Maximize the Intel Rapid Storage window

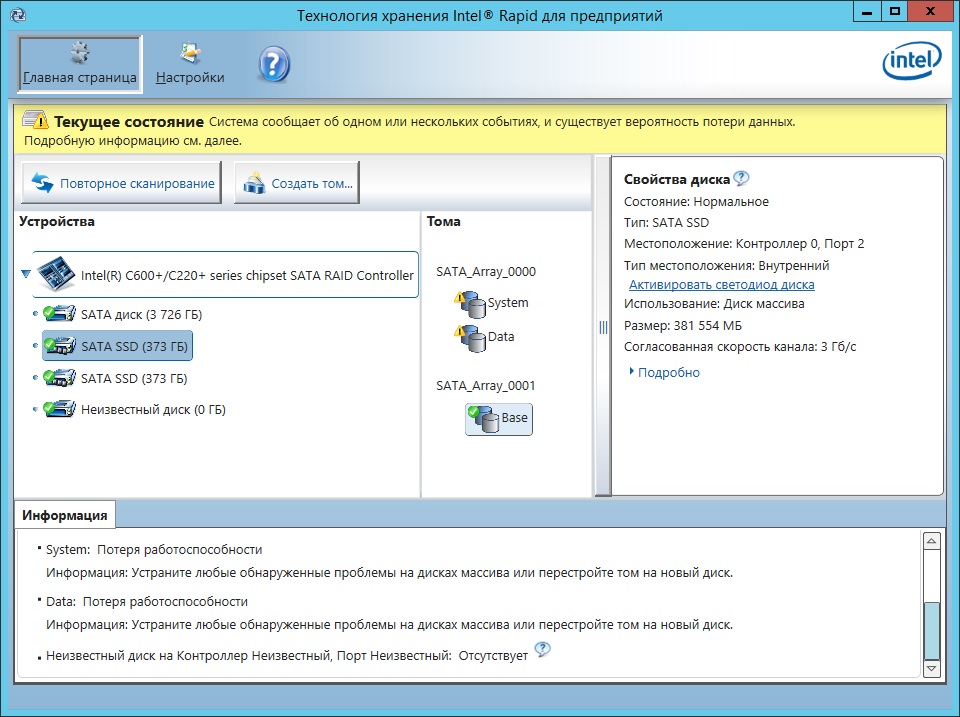[894, 12]
